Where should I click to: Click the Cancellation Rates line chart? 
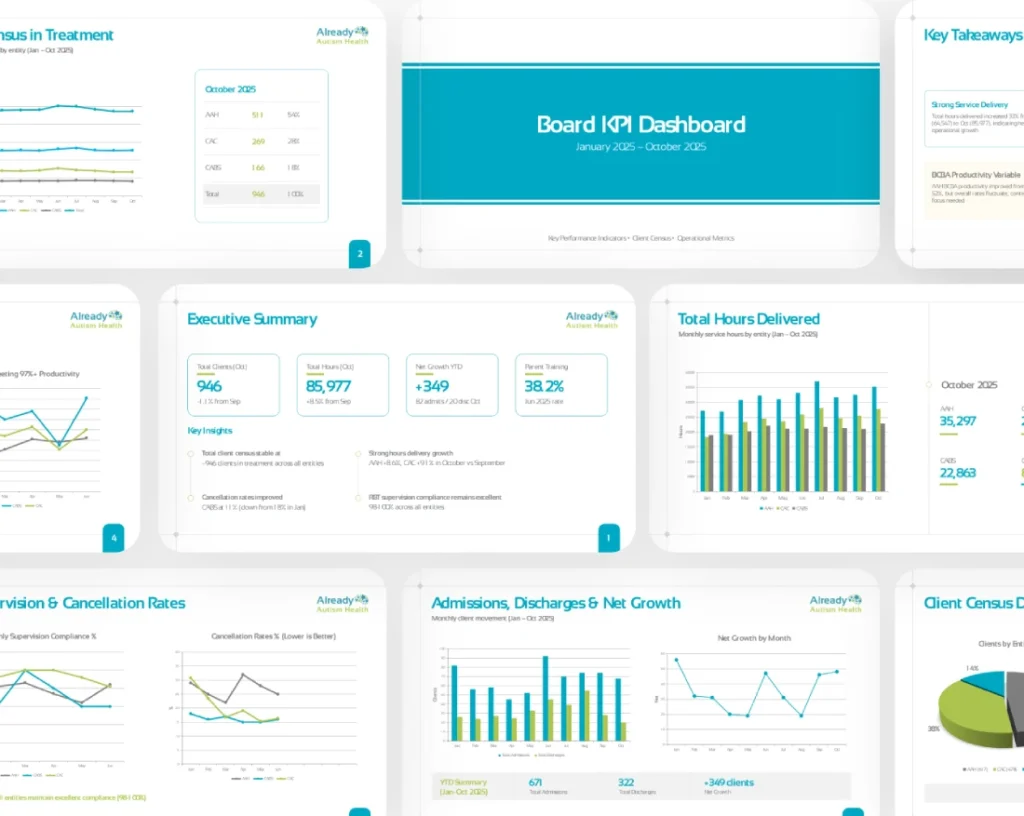click(264, 715)
